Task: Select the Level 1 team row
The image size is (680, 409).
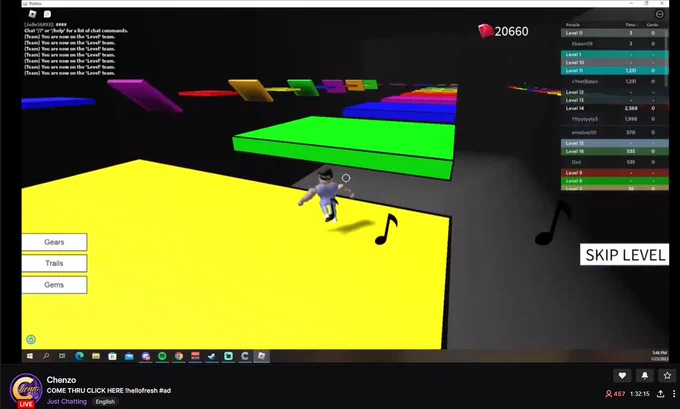Action: 615,55
